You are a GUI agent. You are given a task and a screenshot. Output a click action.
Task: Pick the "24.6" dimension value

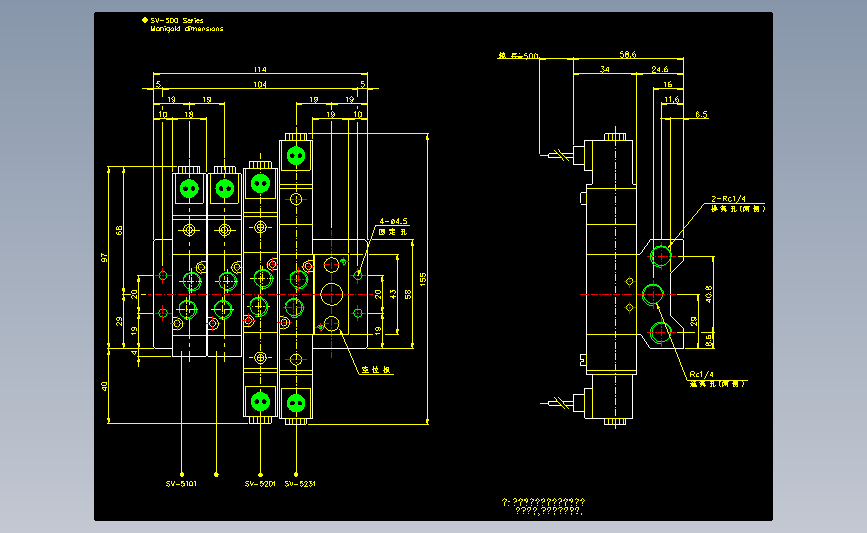(660, 69)
